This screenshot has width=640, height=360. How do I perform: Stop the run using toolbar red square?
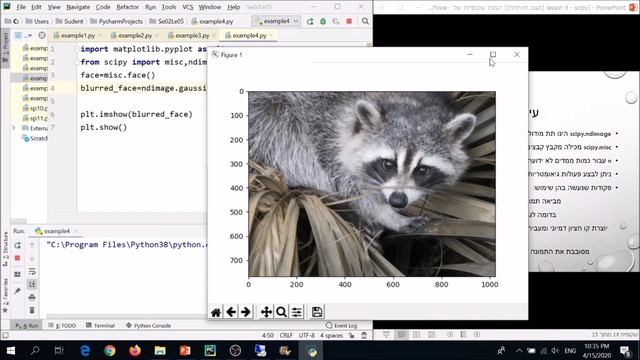click(349, 21)
